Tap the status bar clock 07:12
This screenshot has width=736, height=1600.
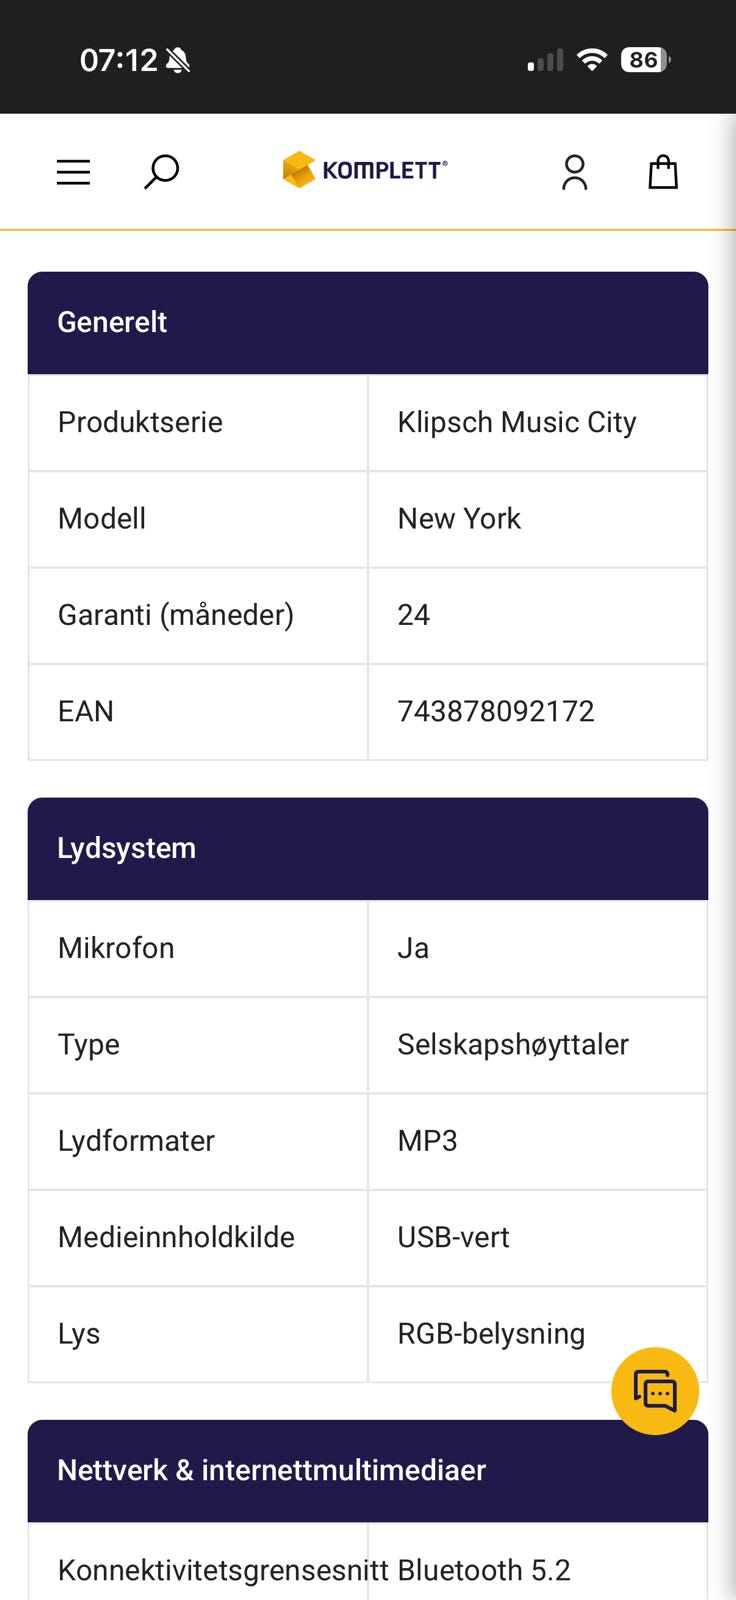click(118, 61)
